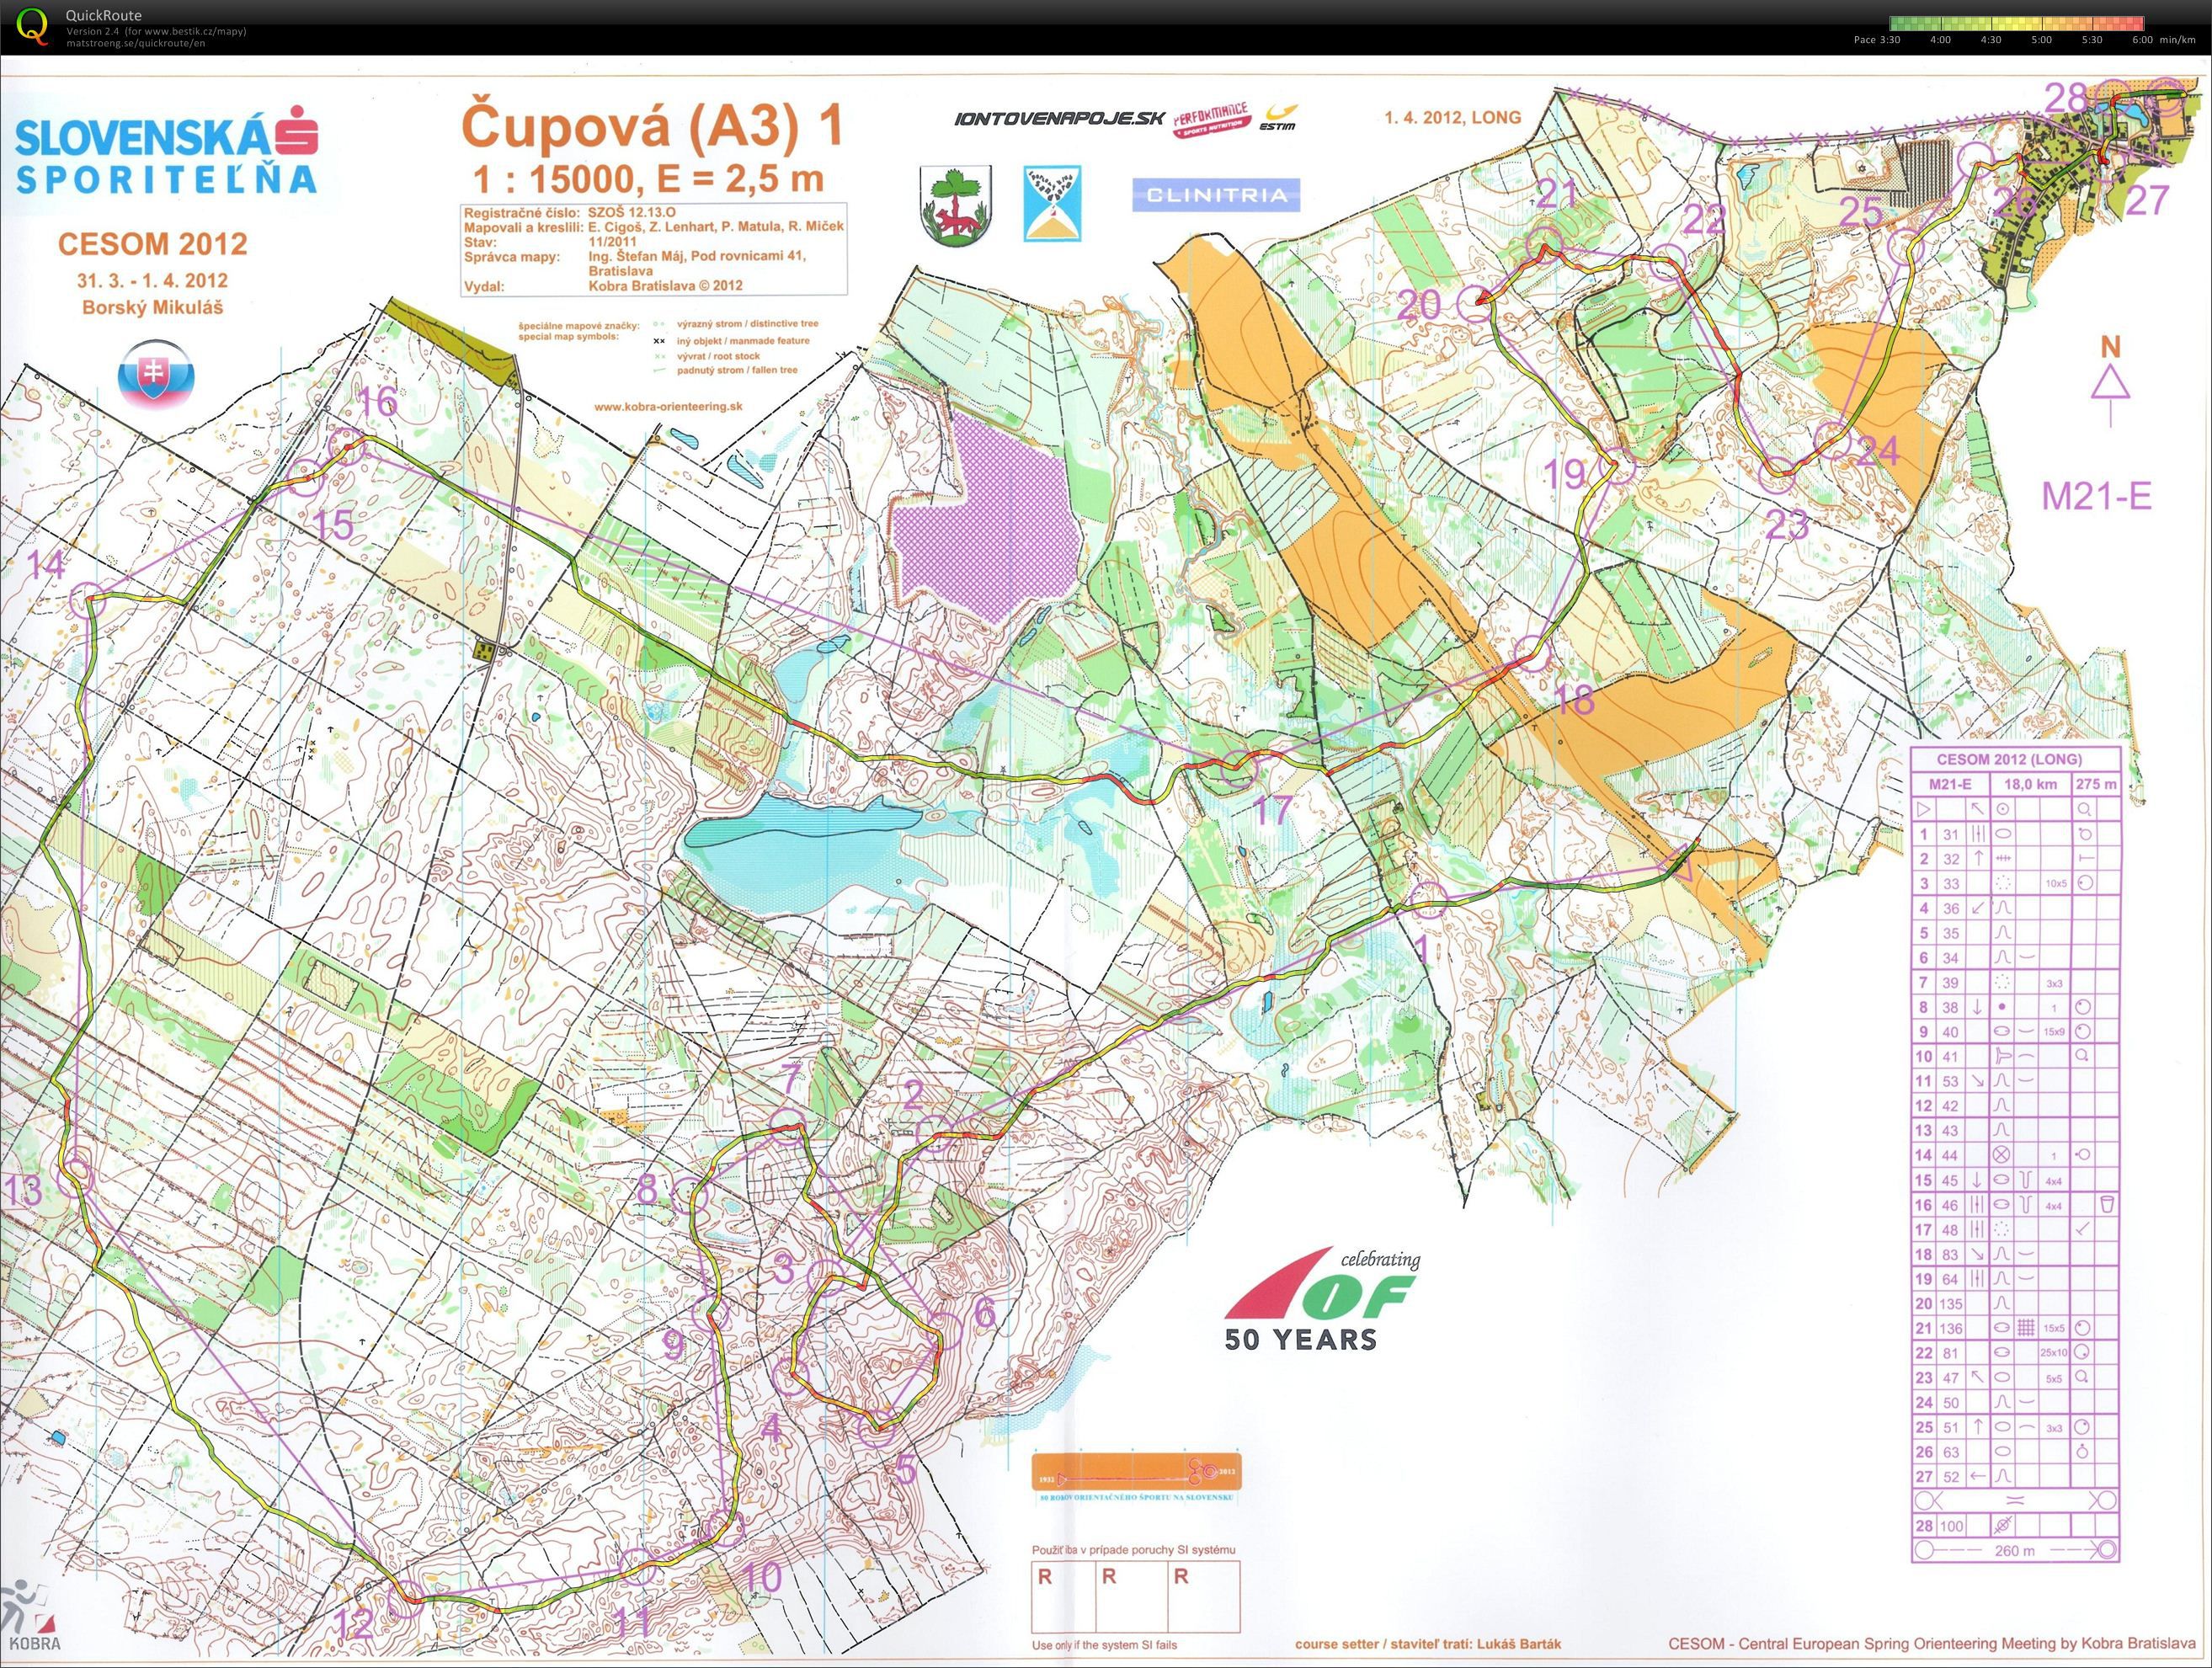Click the '18,0 km' course length cell

tap(2030, 784)
